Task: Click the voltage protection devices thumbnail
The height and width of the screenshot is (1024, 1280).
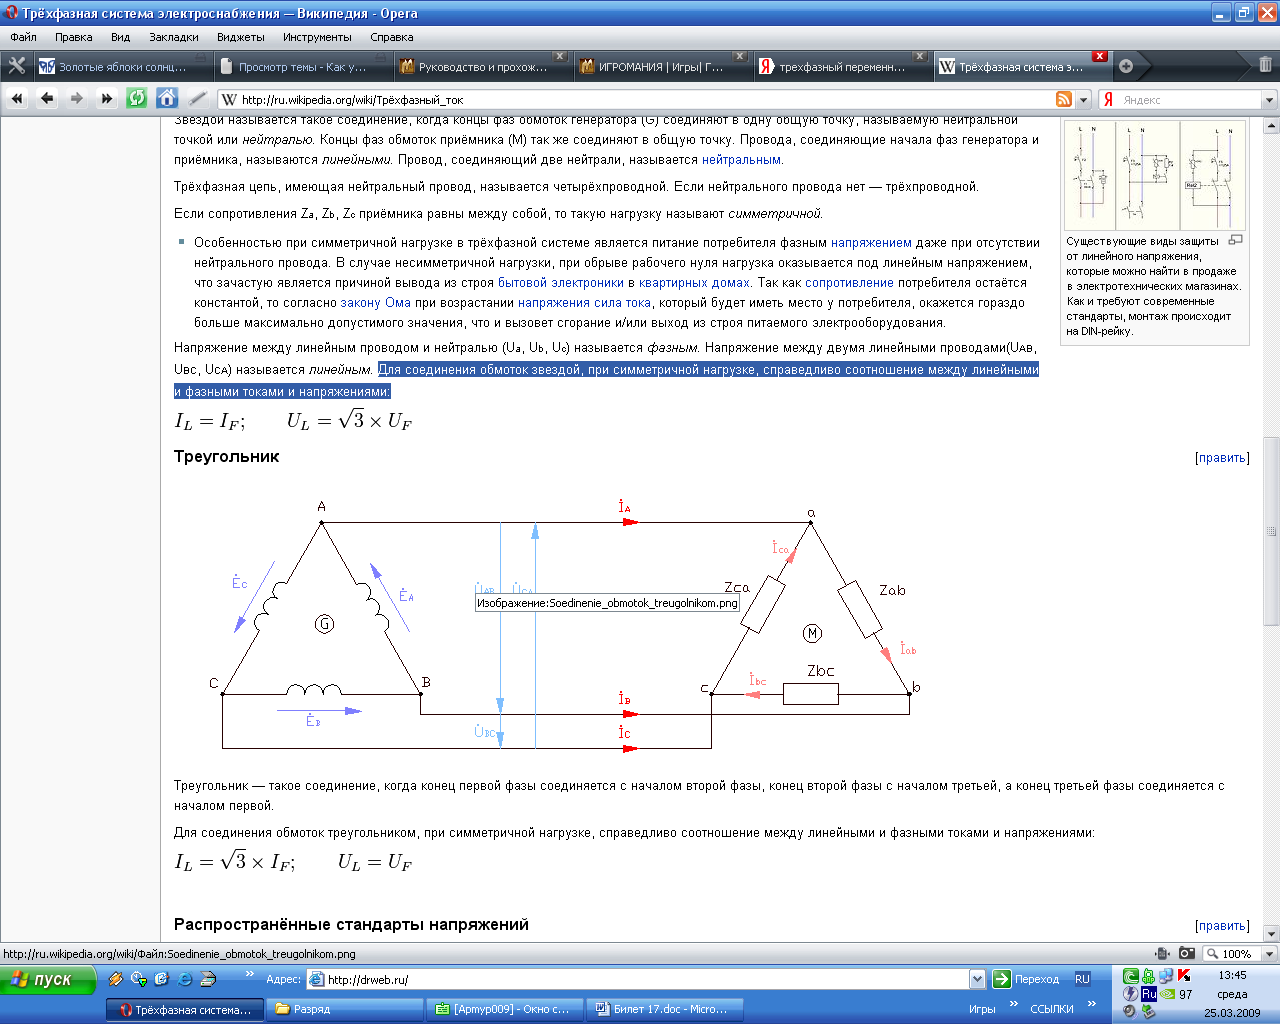Action: (x=1155, y=176)
